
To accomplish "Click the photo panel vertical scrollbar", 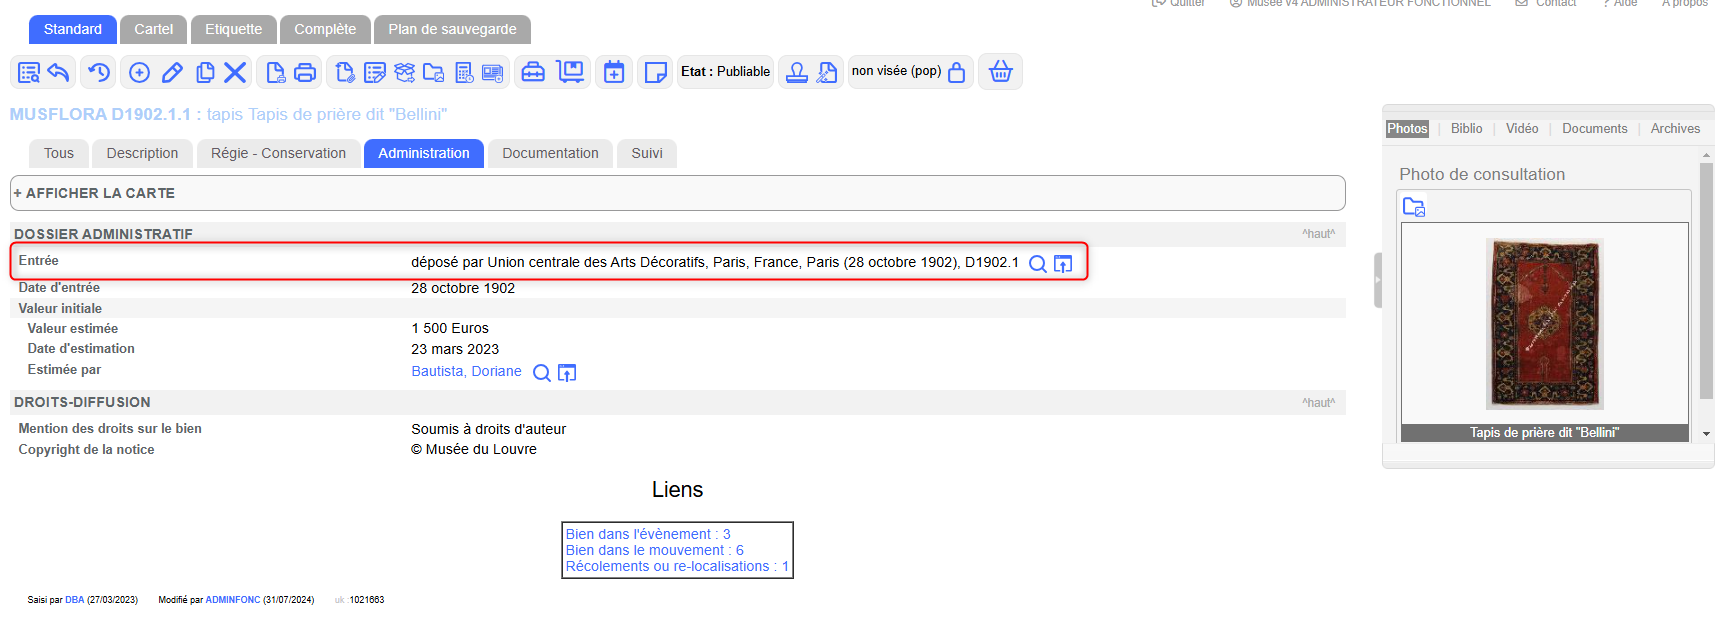I will tap(1706, 280).
